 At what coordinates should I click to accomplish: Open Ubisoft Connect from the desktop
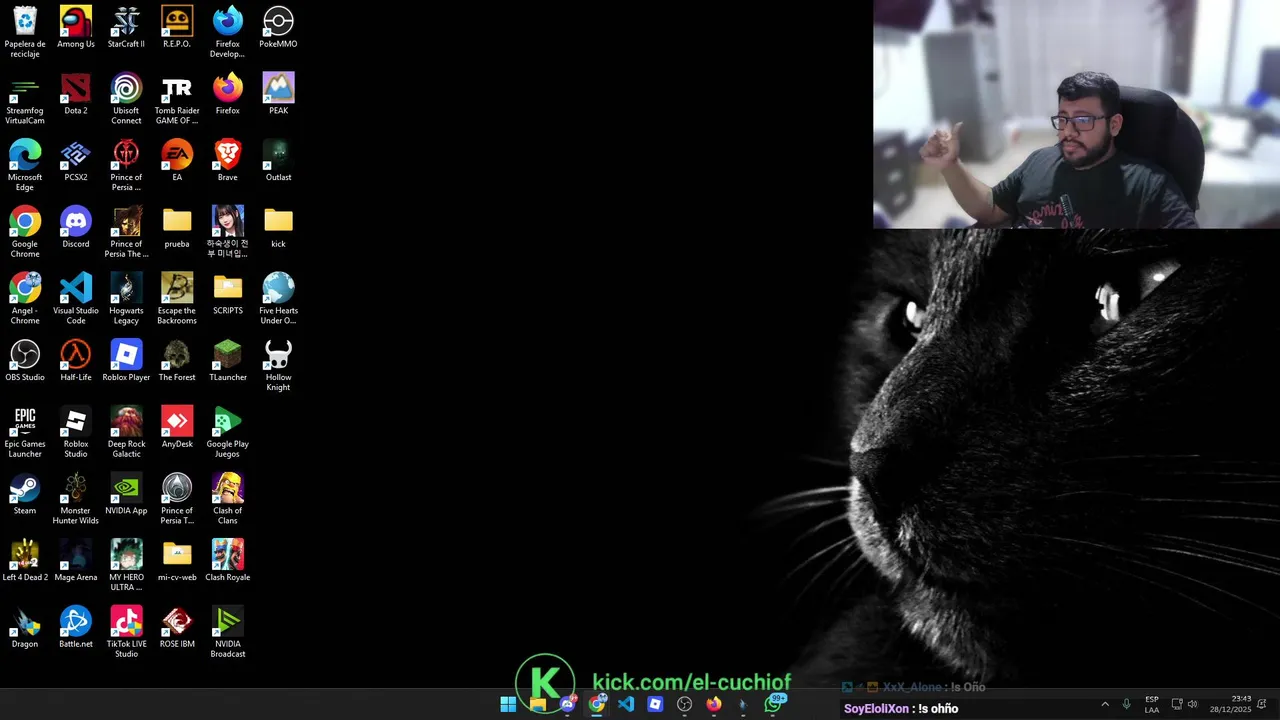pyautogui.click(x=126, y=98)
